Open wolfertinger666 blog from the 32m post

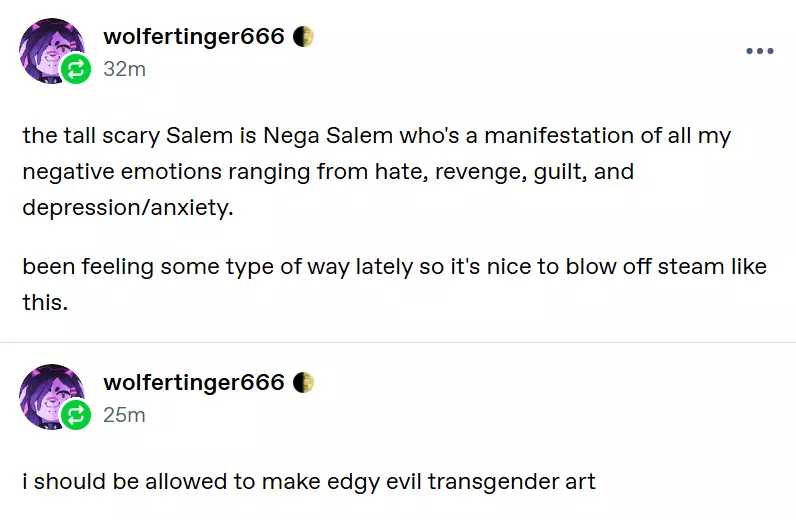point(194,37)
